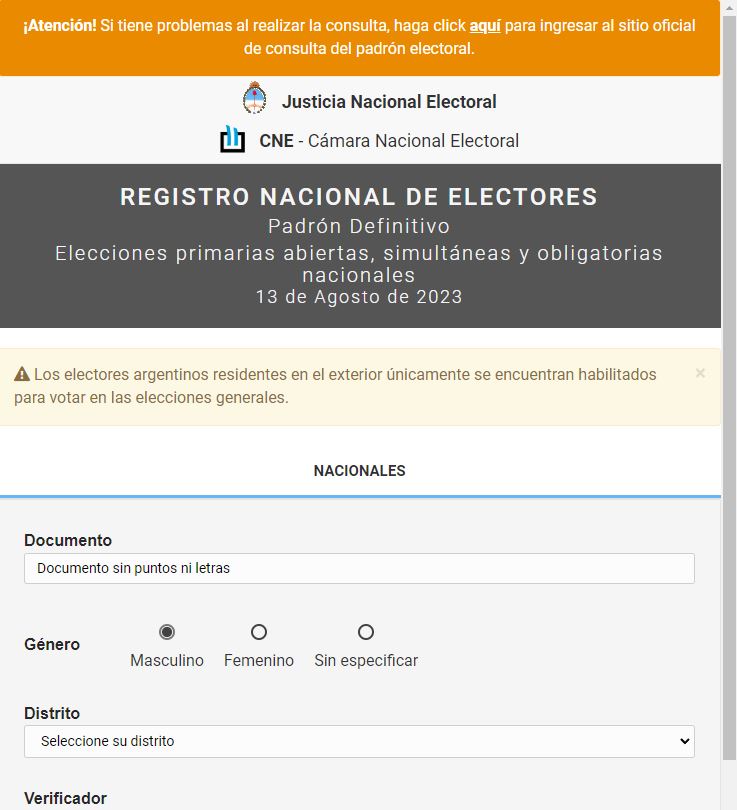Select Masculino gender radio button

[x=167, y=632]
